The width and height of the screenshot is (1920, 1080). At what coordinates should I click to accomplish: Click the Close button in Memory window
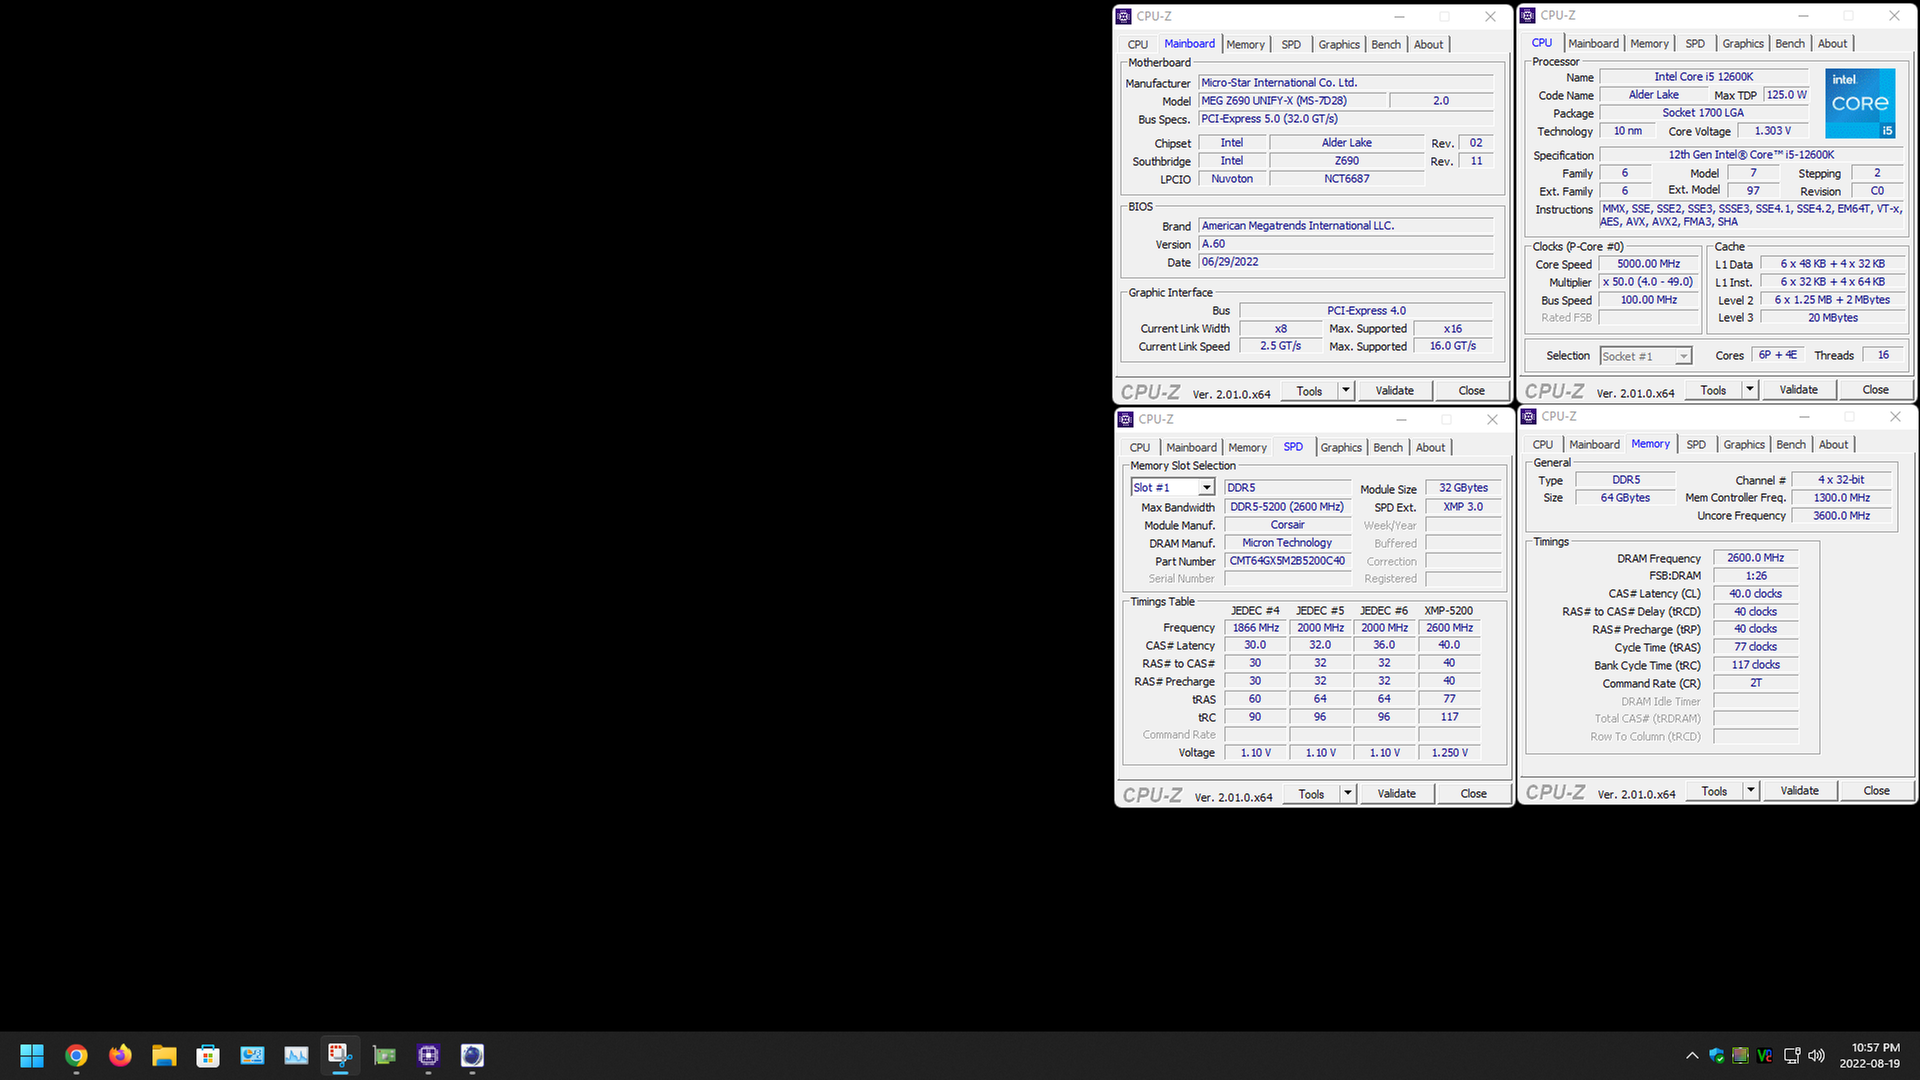(1876, 790)
